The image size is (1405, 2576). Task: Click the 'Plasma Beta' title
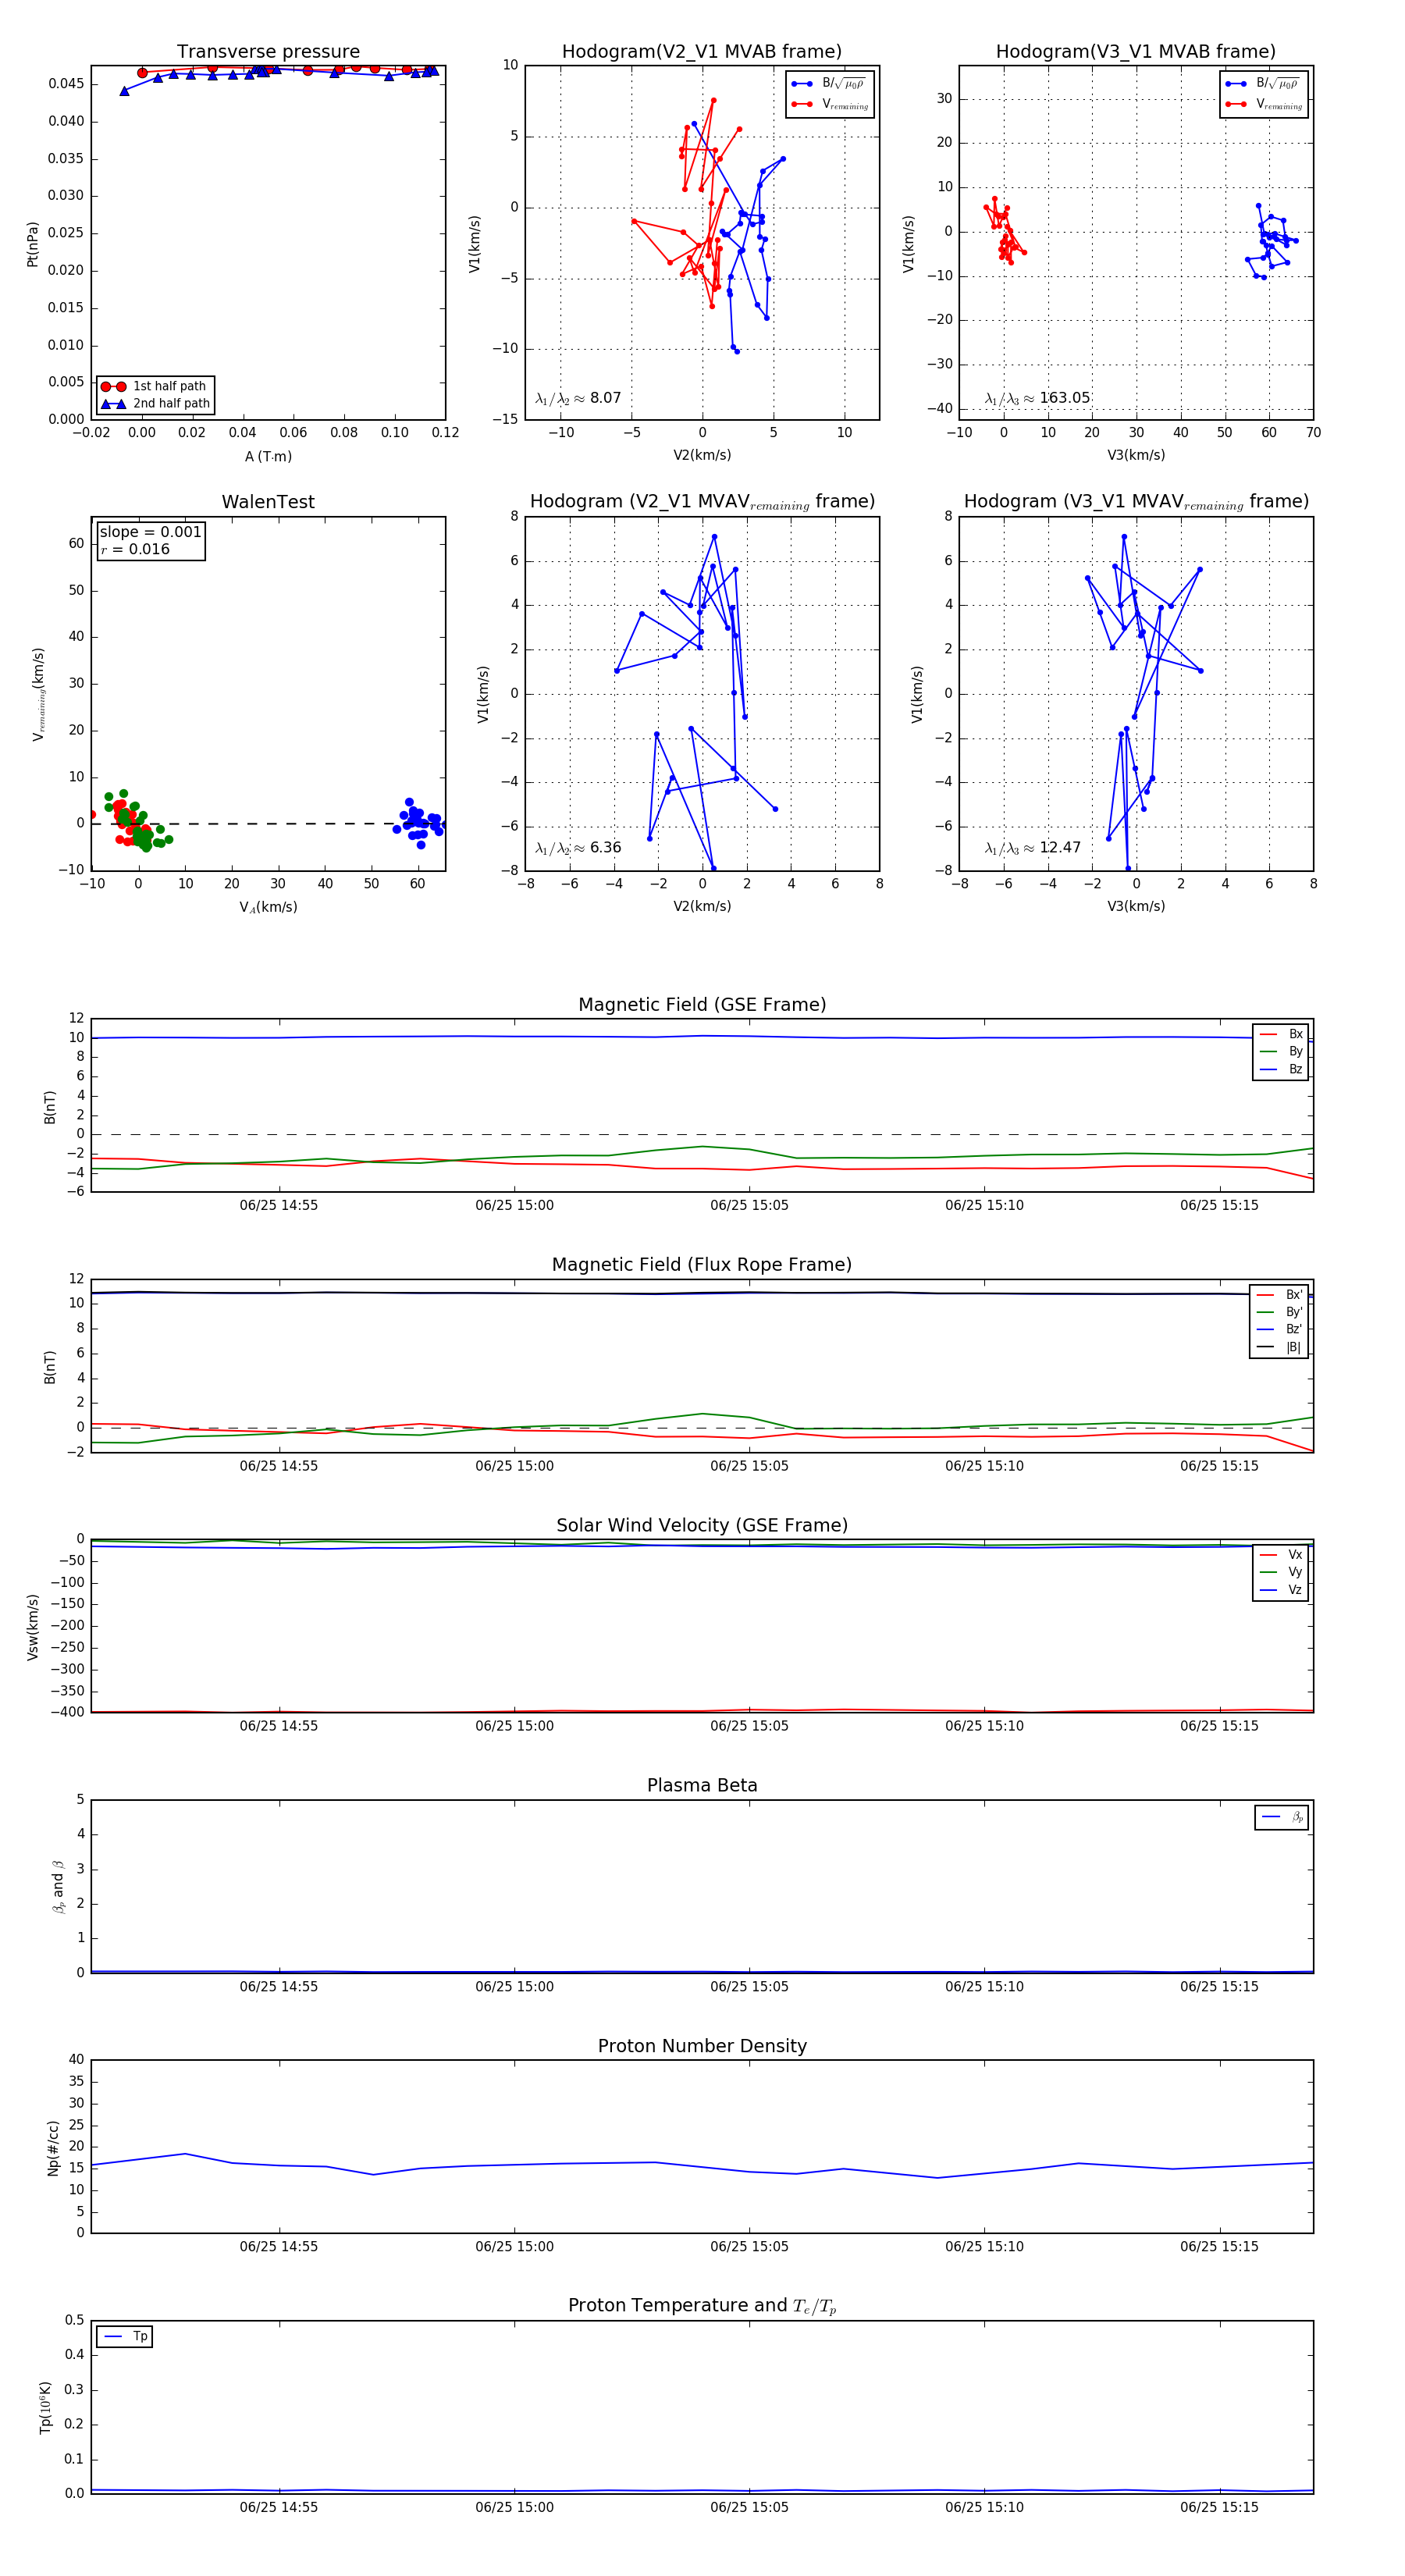[702, 1786]
